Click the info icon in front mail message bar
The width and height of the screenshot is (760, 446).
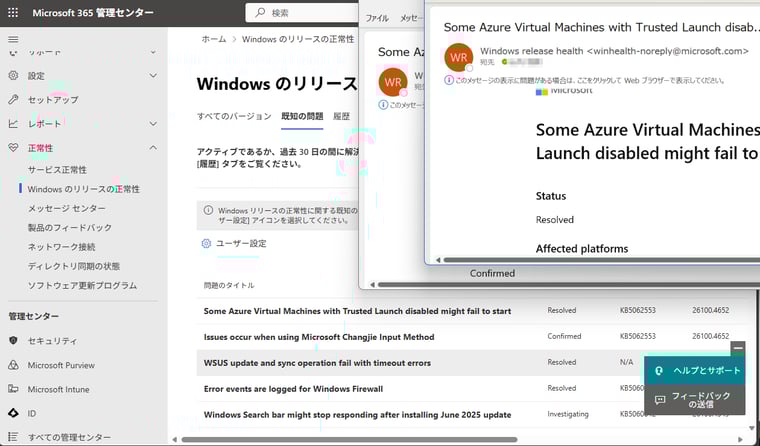pos(449,80)
